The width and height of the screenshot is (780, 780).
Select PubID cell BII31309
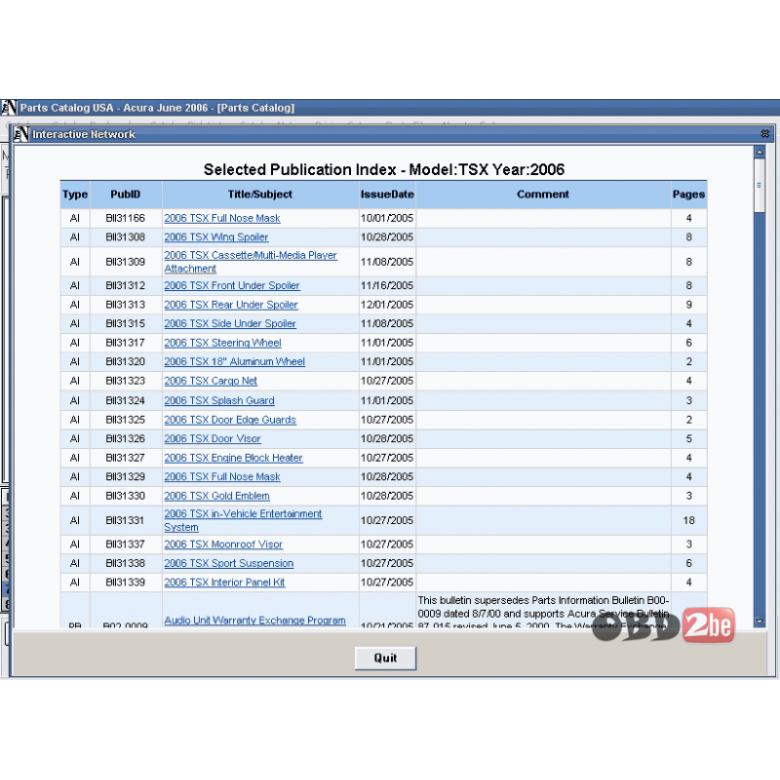(x=125, y=262)
